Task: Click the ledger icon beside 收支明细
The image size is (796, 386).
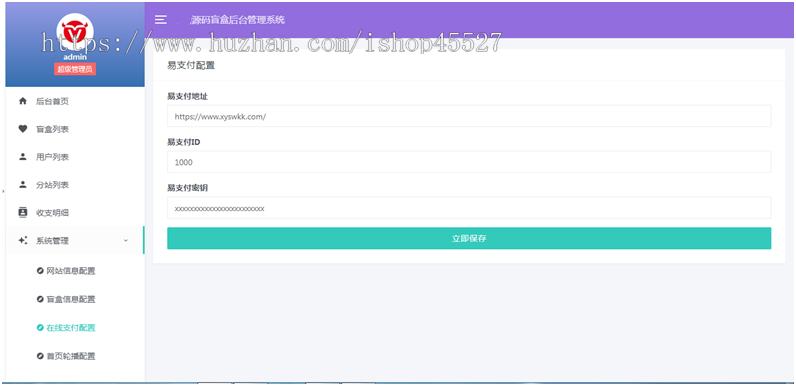Action: pos(22,213)
